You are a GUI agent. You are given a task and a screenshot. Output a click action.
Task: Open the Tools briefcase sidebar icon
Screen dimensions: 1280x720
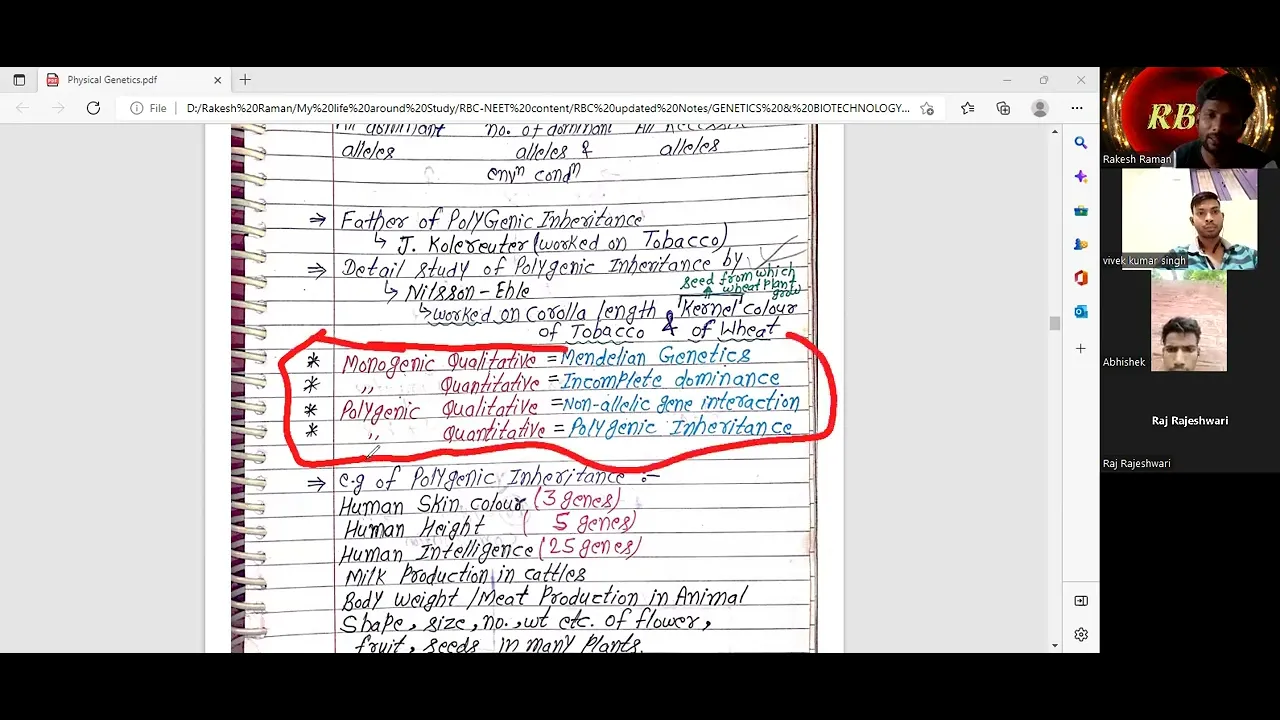tap(1081, 211)
